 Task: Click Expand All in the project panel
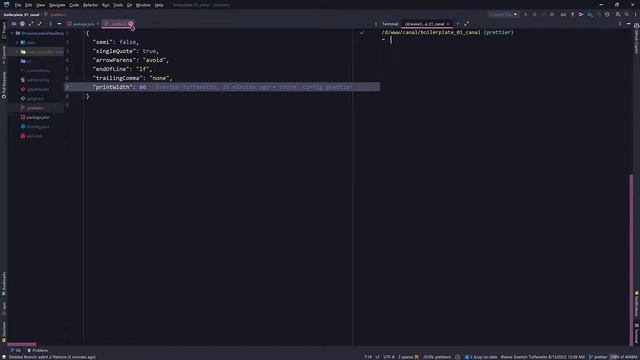[x=31, y=24]
